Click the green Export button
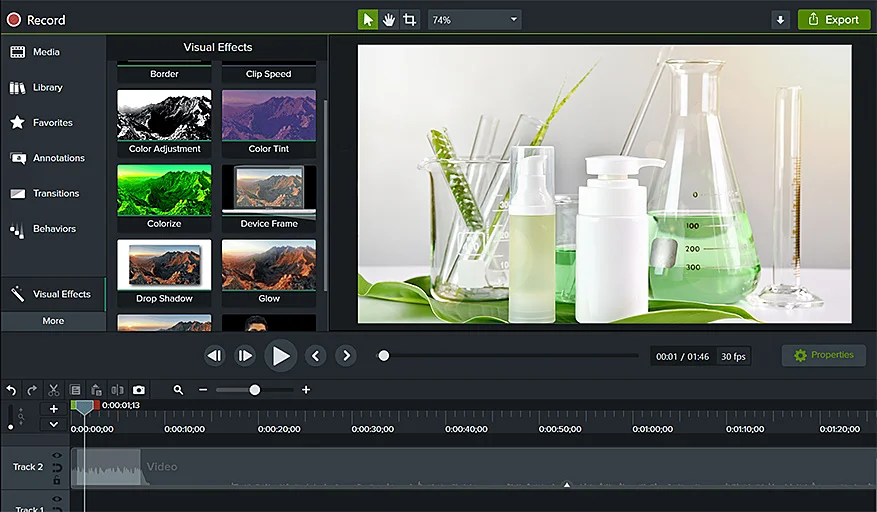 pos(834,20)
